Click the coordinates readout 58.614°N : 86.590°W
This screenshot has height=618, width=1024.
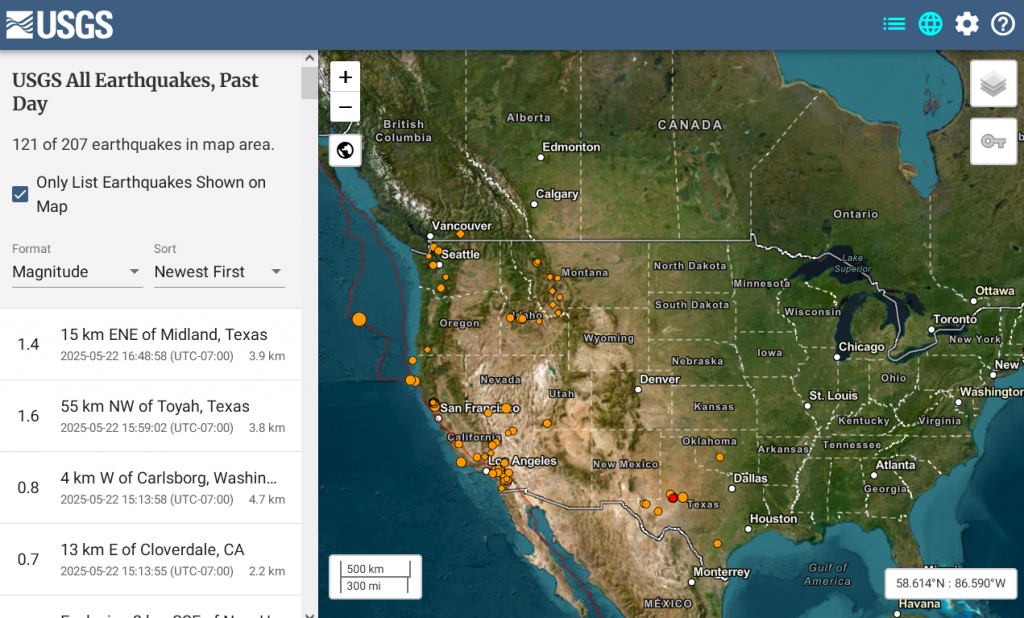click(950, 583)
